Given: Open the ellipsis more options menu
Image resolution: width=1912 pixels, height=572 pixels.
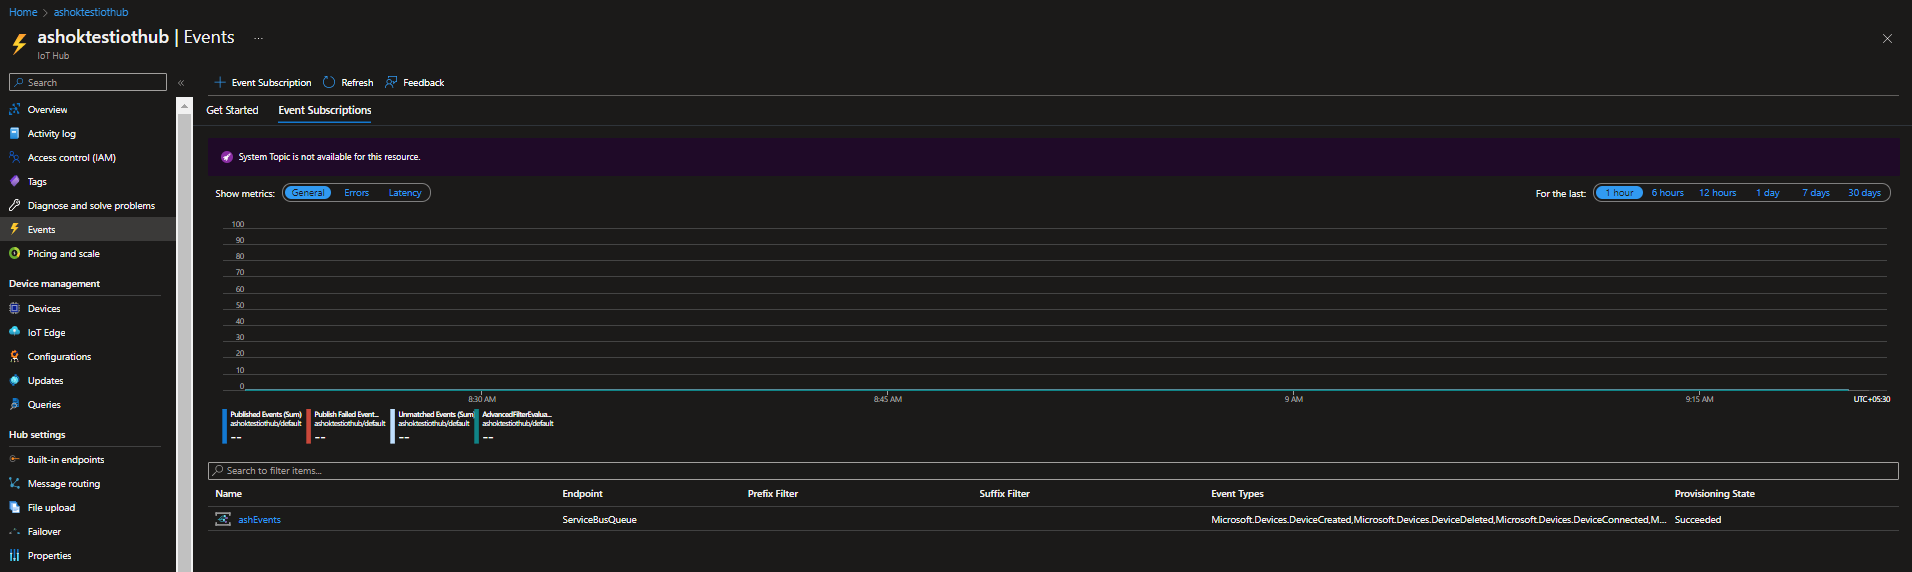Looking at the screenshot, I should pyautogui.click(x=258, y=38).
